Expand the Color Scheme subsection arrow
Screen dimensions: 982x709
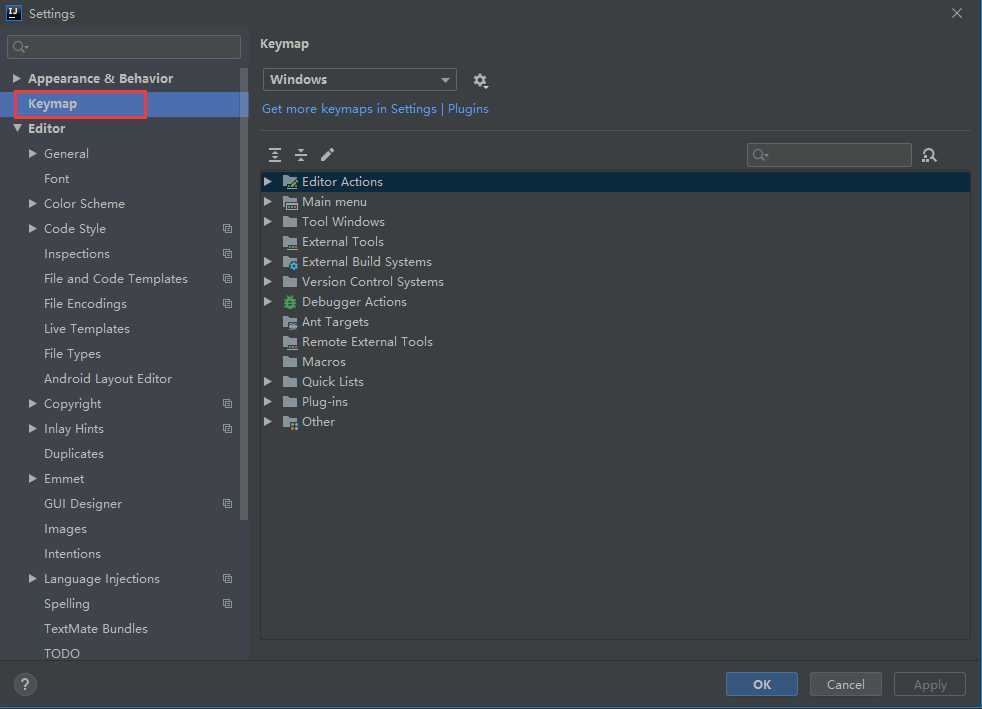[x=33, y=204]
